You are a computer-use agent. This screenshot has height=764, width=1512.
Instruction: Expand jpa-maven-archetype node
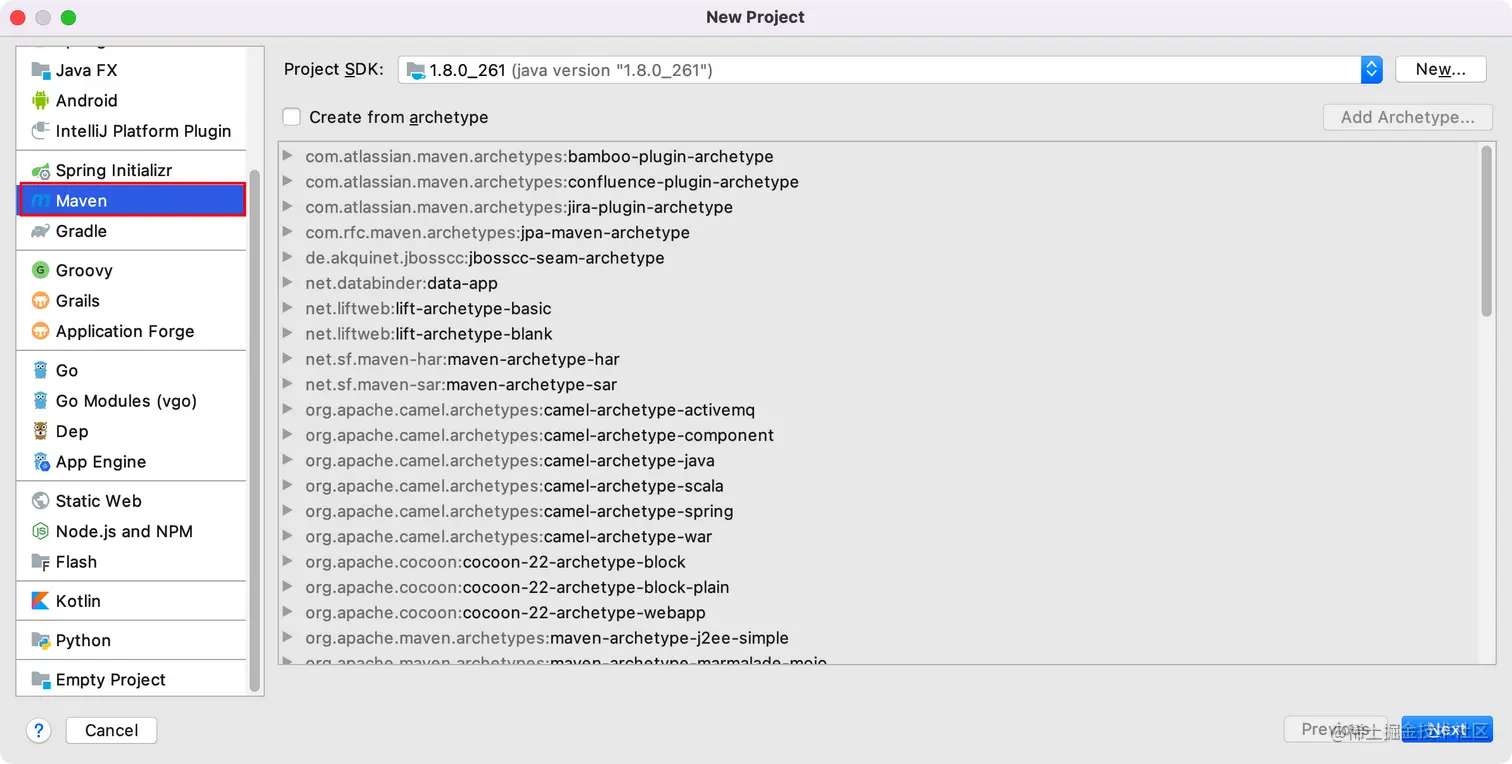tap(288, 232)
